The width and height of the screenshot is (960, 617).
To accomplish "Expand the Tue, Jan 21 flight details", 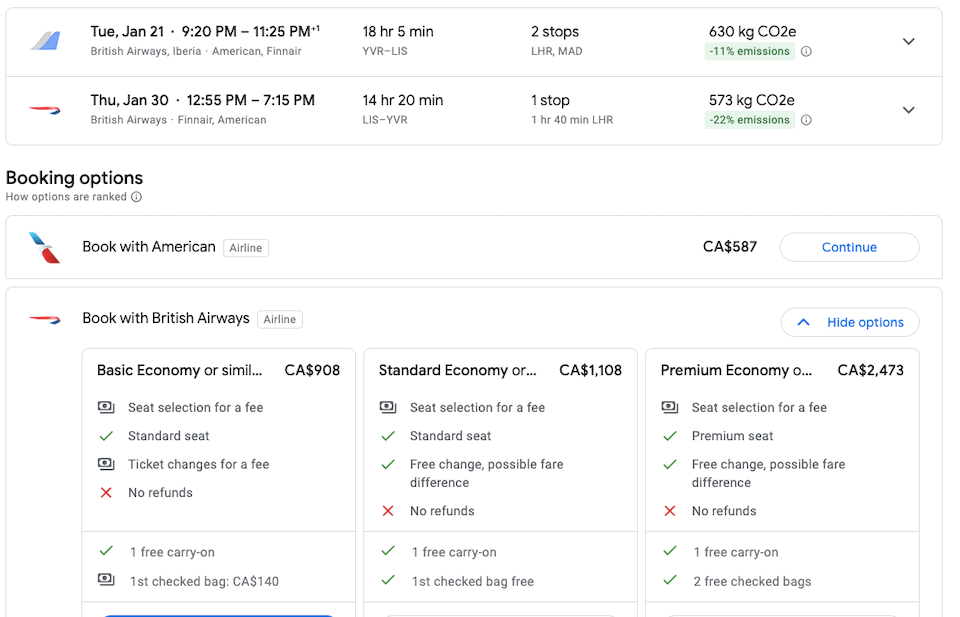I will click(909, 42).
